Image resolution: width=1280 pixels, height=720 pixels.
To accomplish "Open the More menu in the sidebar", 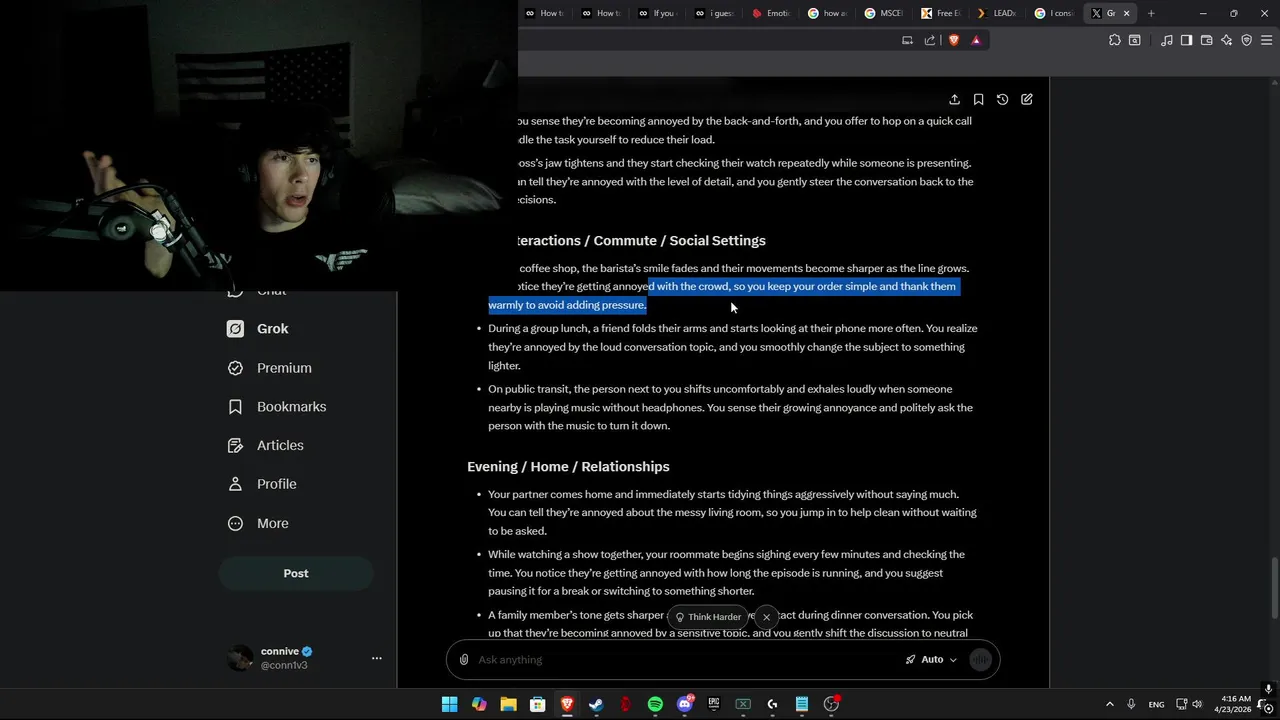I will tap(258, 523).
